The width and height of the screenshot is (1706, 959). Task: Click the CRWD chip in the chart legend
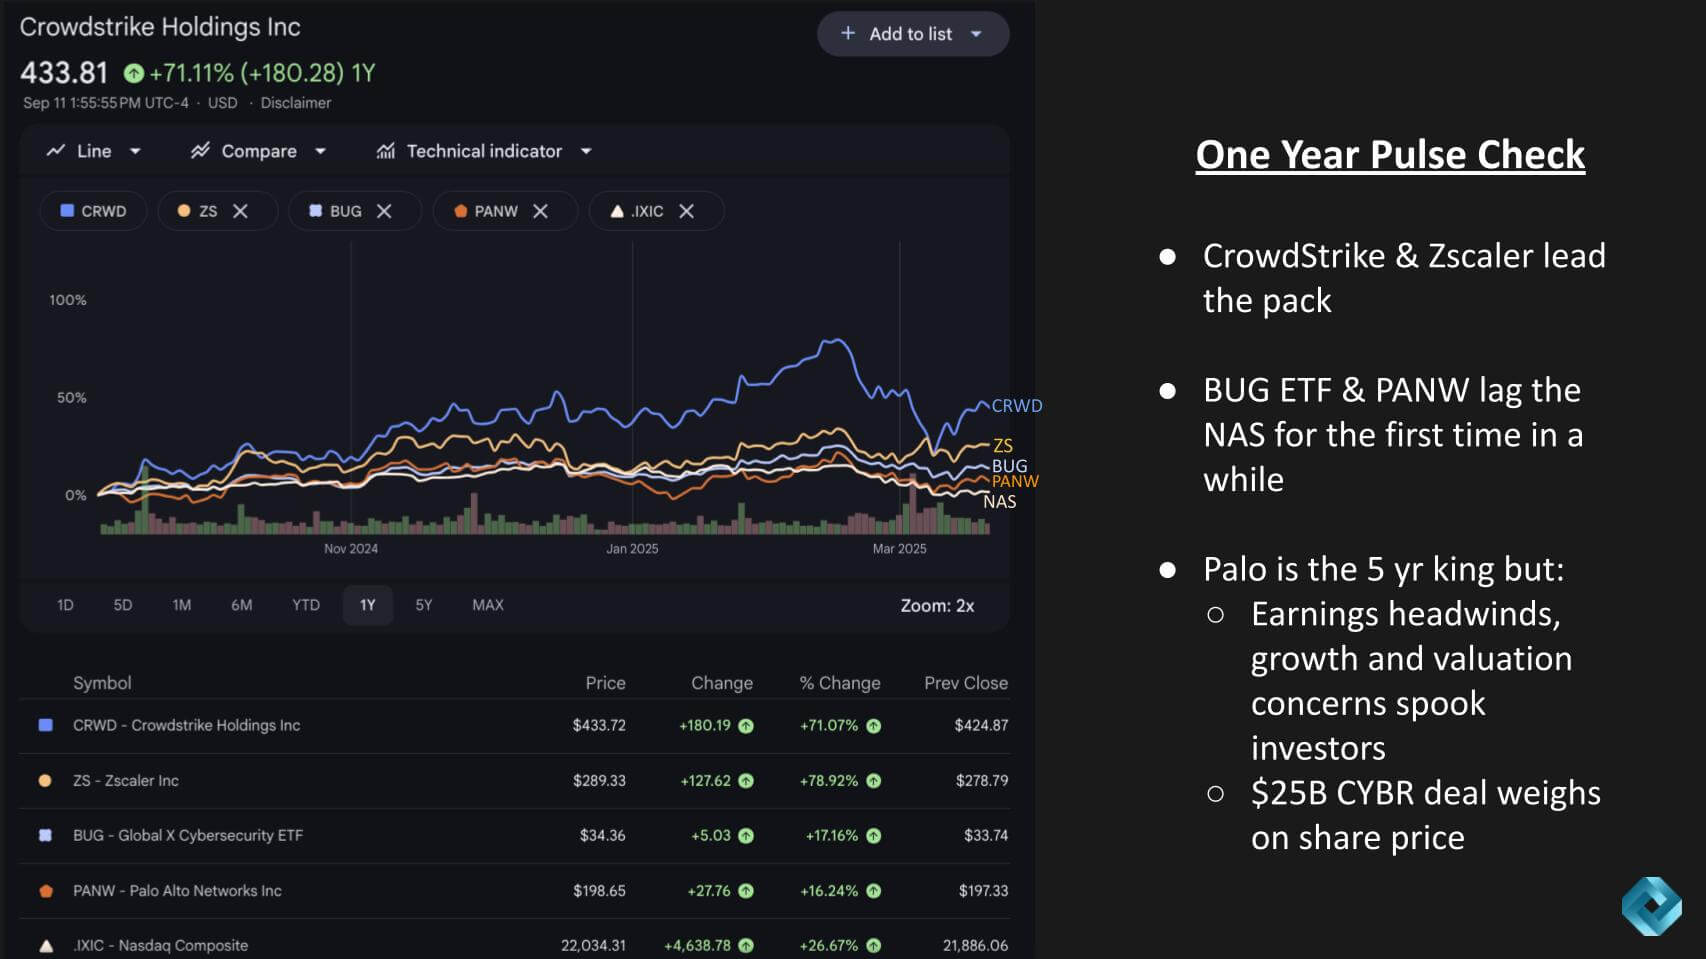click(x=94, y=211)
